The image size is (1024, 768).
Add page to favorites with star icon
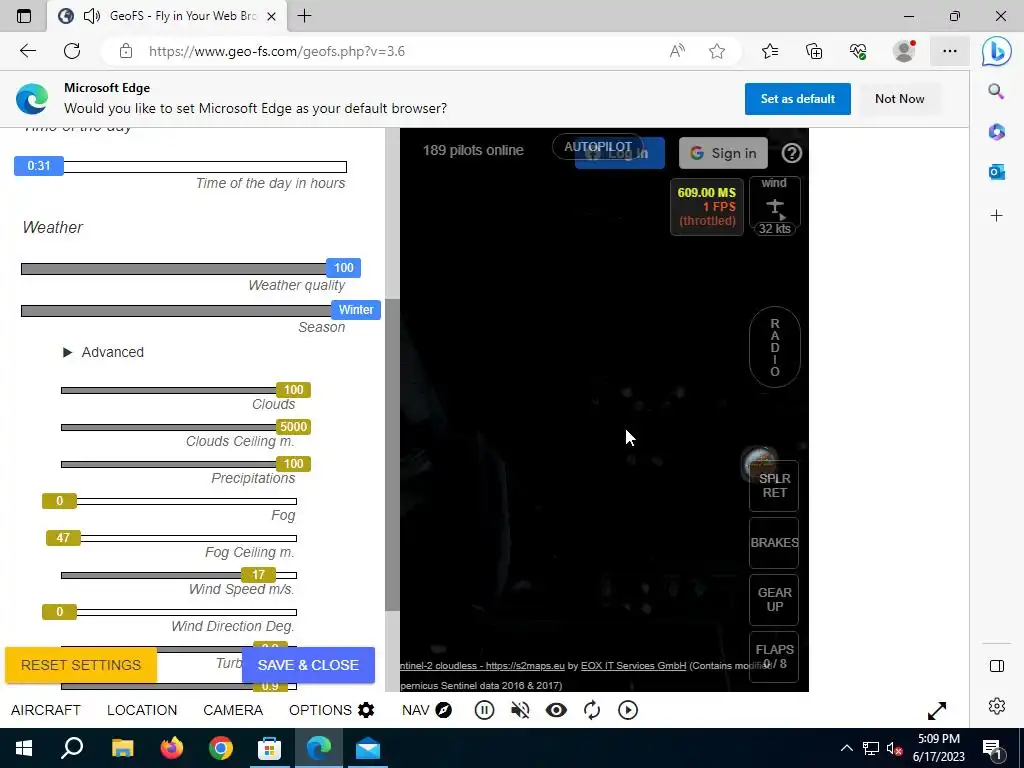(x=717, y=51)
